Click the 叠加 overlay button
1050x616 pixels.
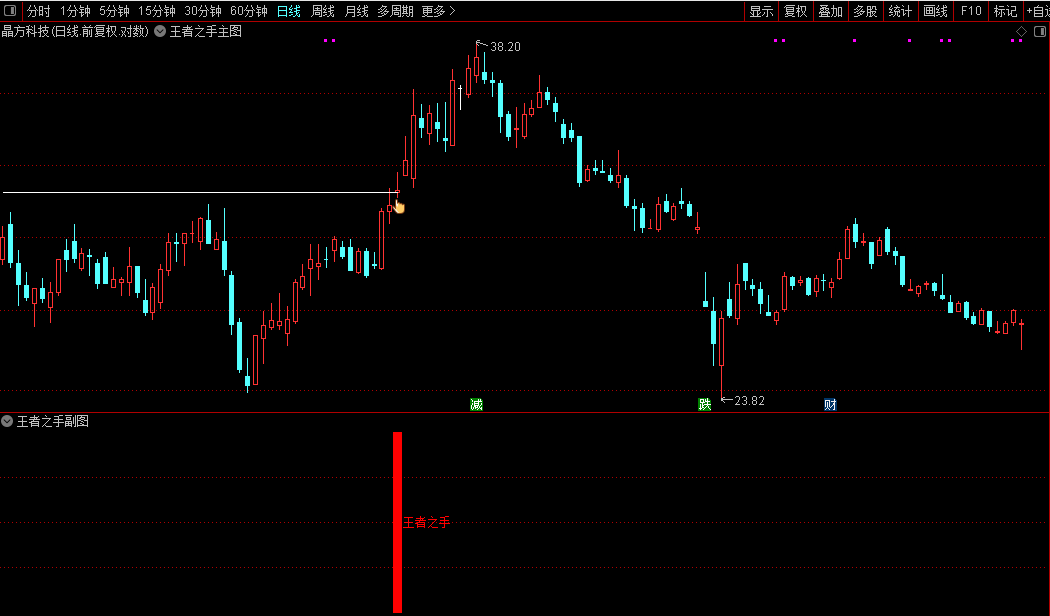point(830,11)
